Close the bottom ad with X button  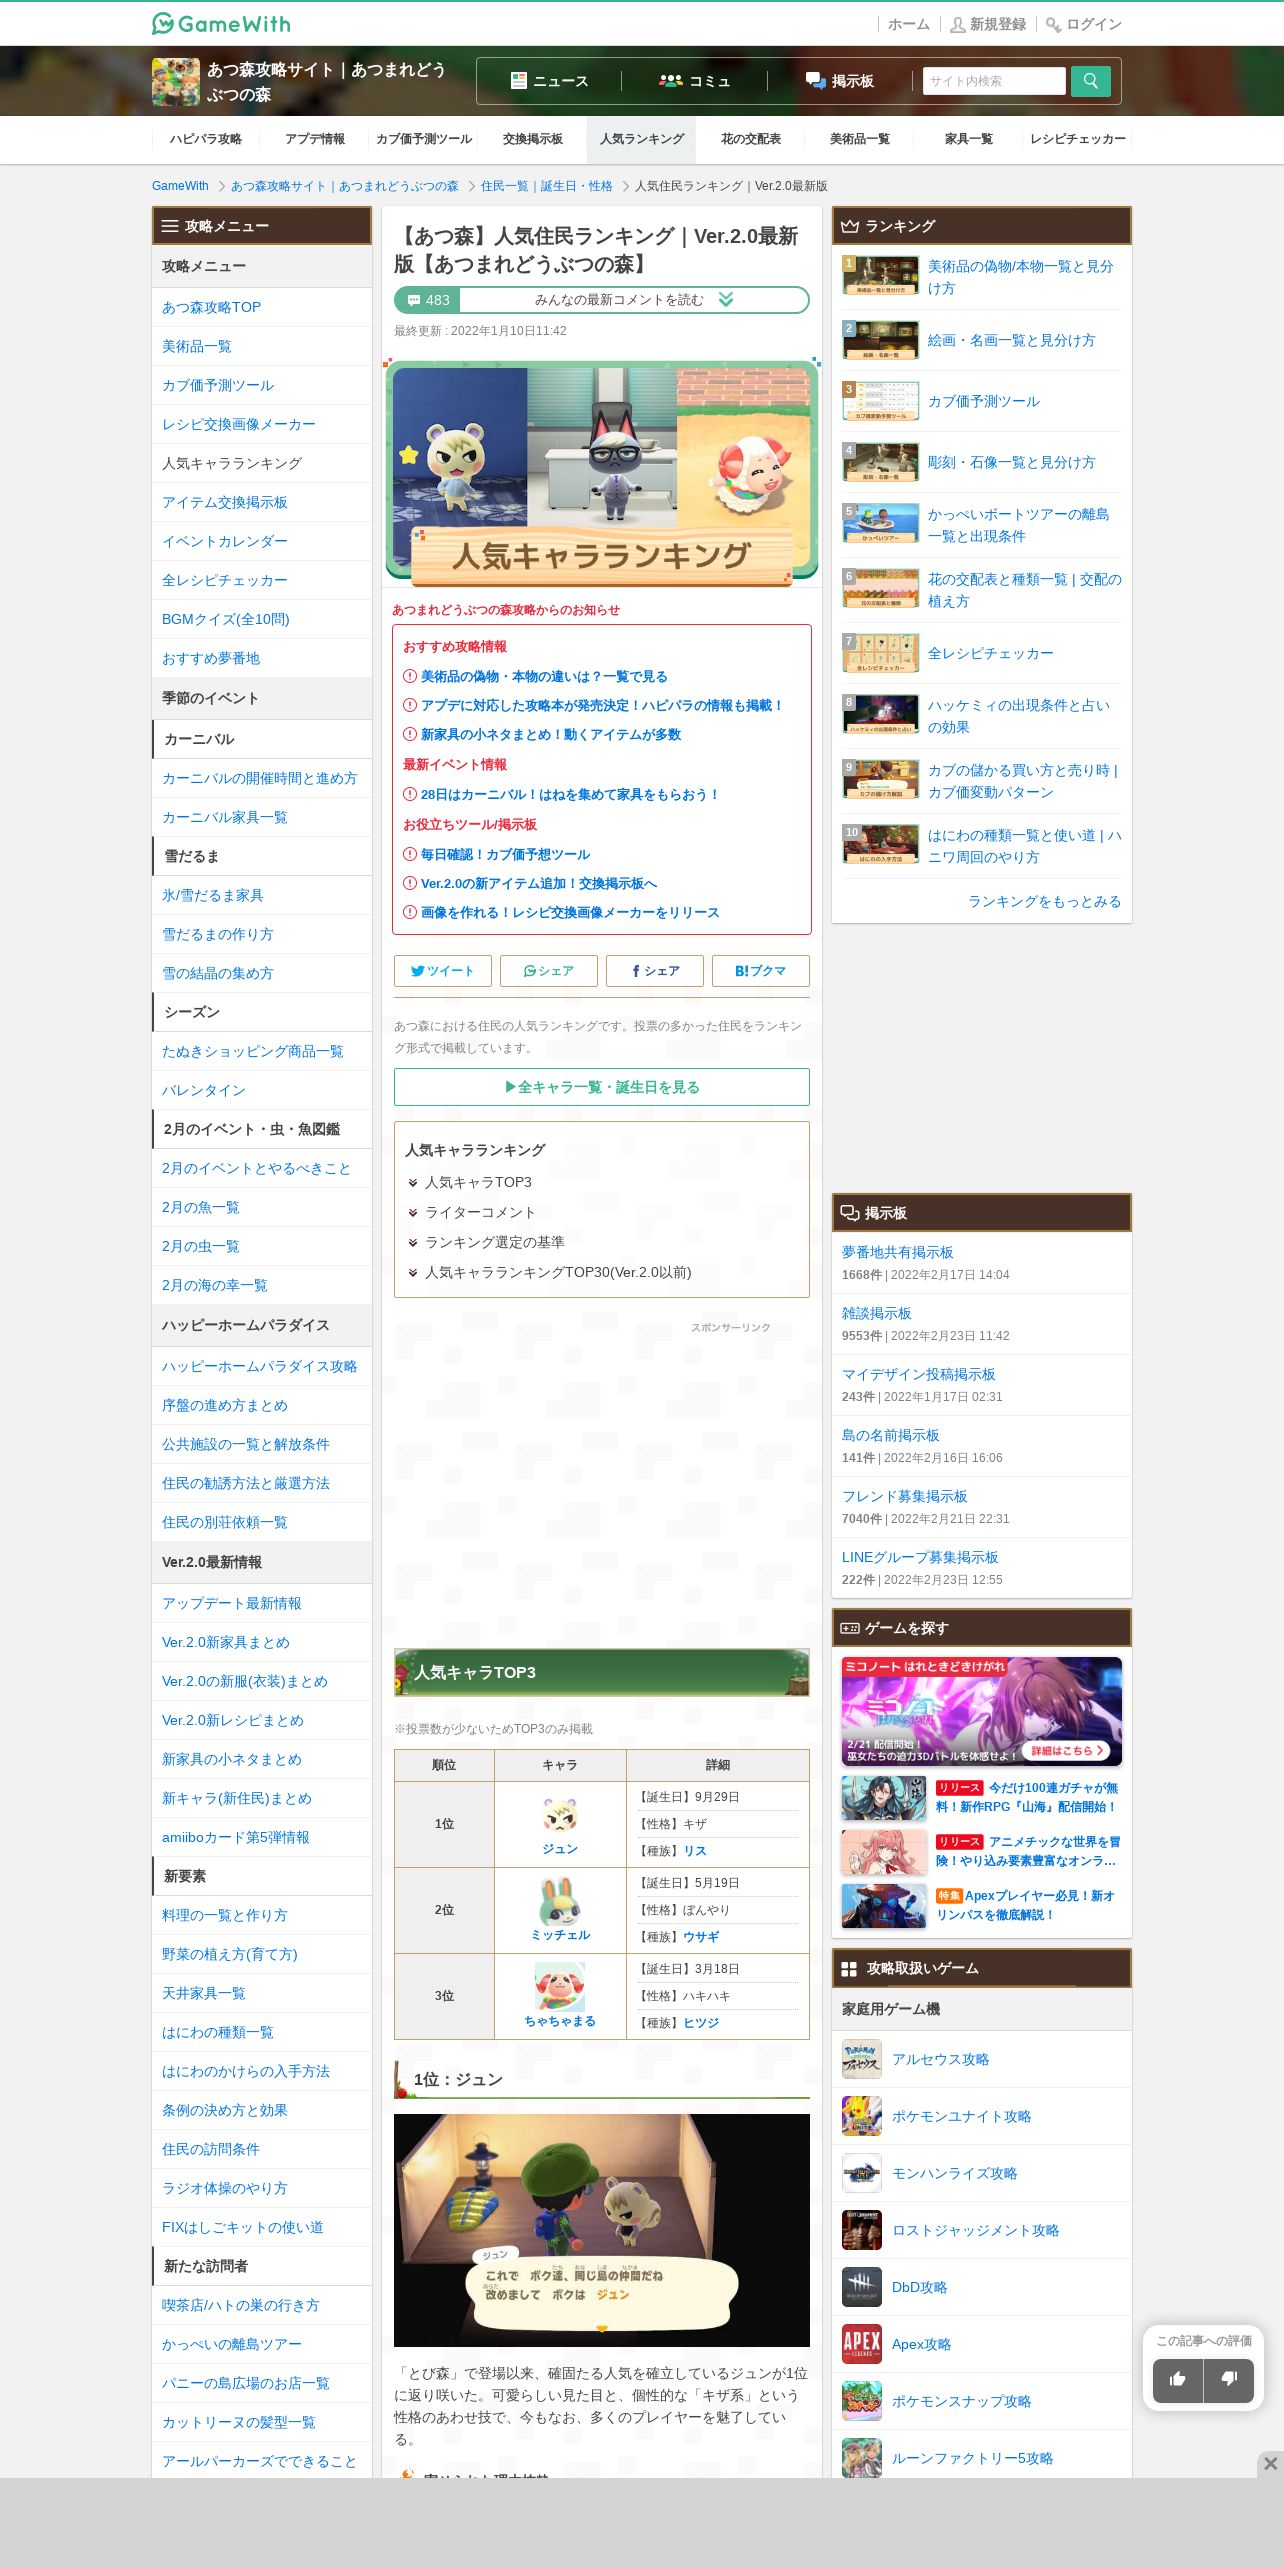click(1270, 2463)
